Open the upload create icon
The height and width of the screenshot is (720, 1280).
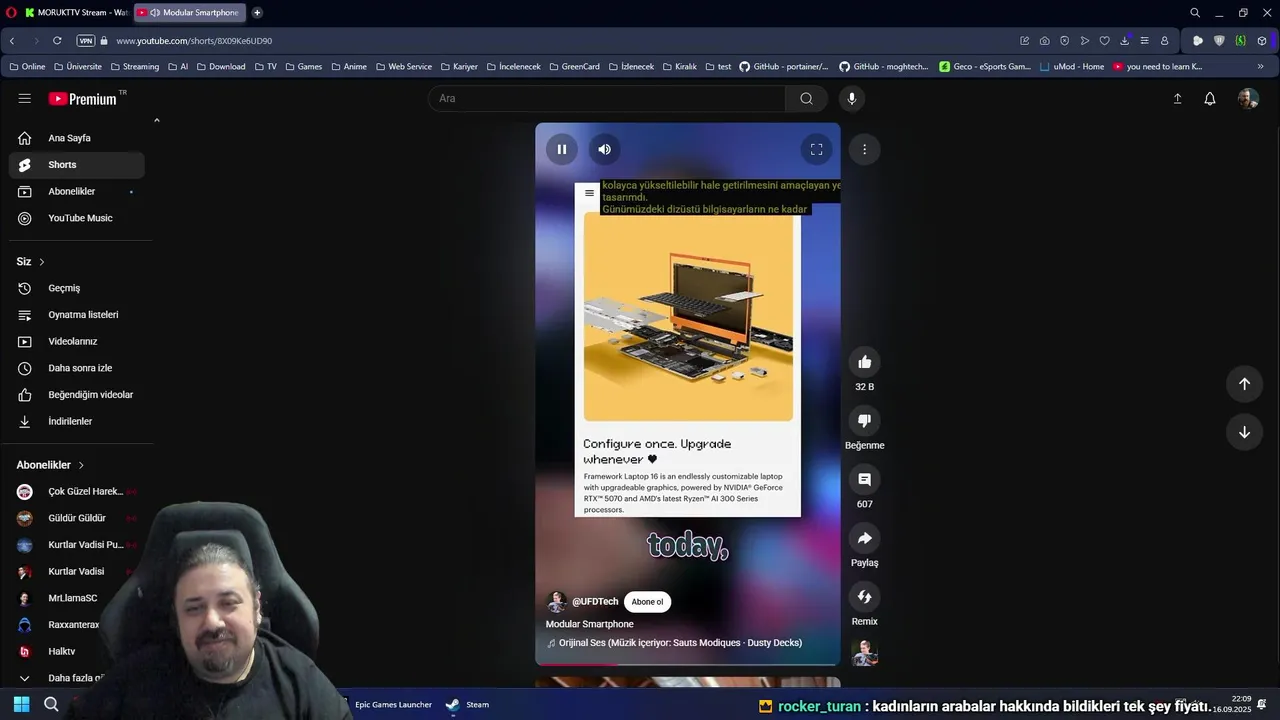tap(1177, 99)
